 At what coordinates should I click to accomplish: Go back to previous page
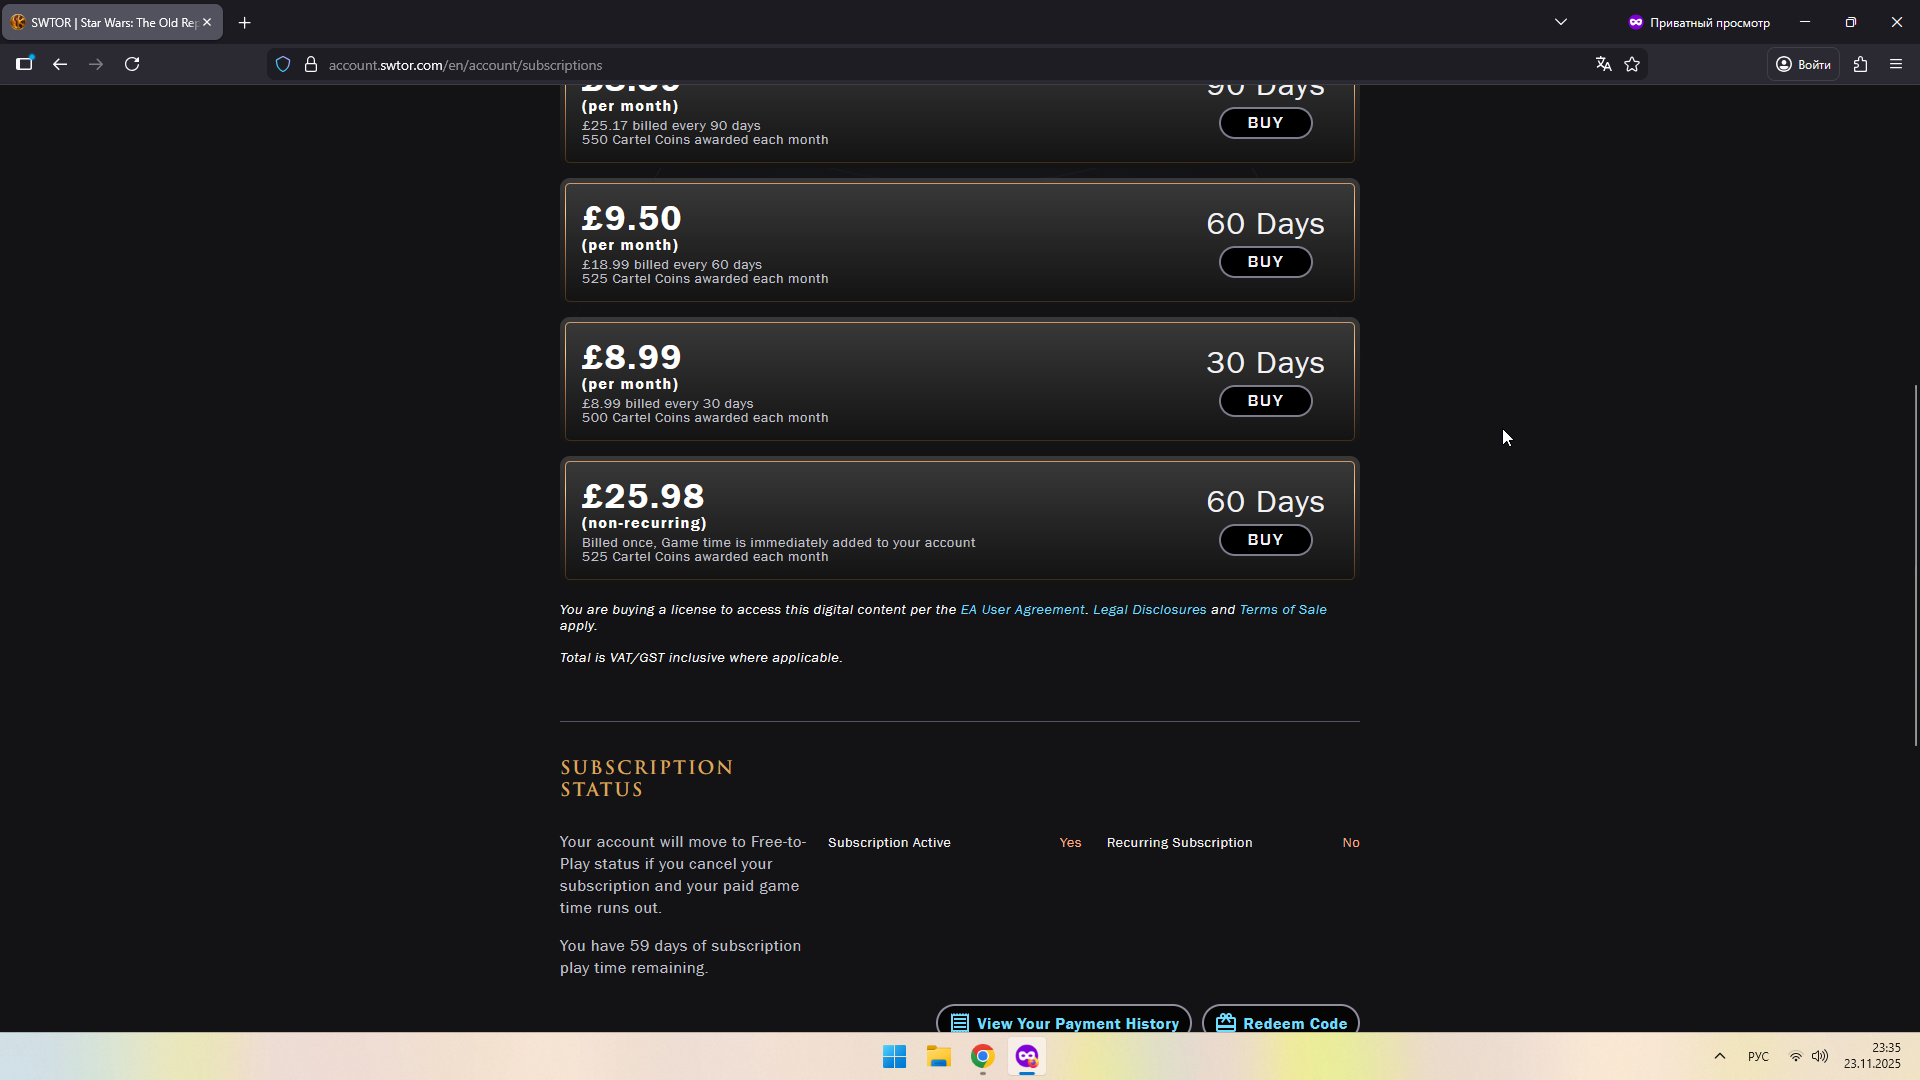(x=60, y=64)
